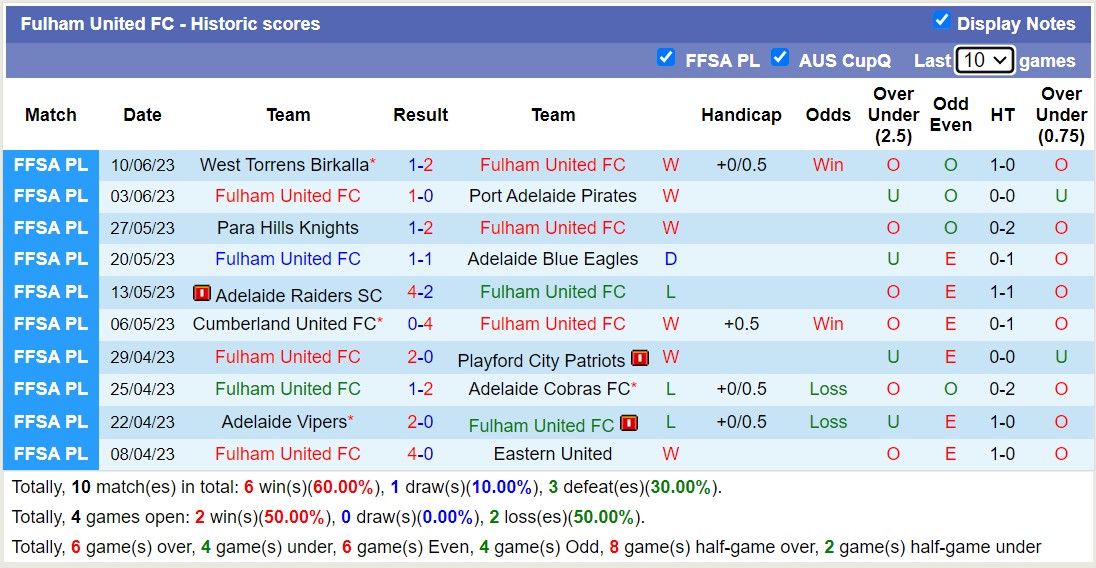Toggle the Display Notes checkbox
The image size is (1096, 568).
pyautogui.click(x=942, y=21)
